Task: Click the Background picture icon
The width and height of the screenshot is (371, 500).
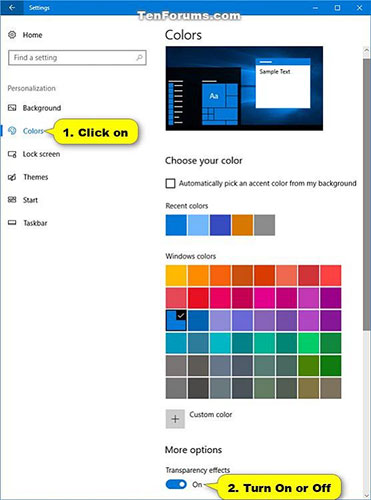Action: (x=12, y=108)
